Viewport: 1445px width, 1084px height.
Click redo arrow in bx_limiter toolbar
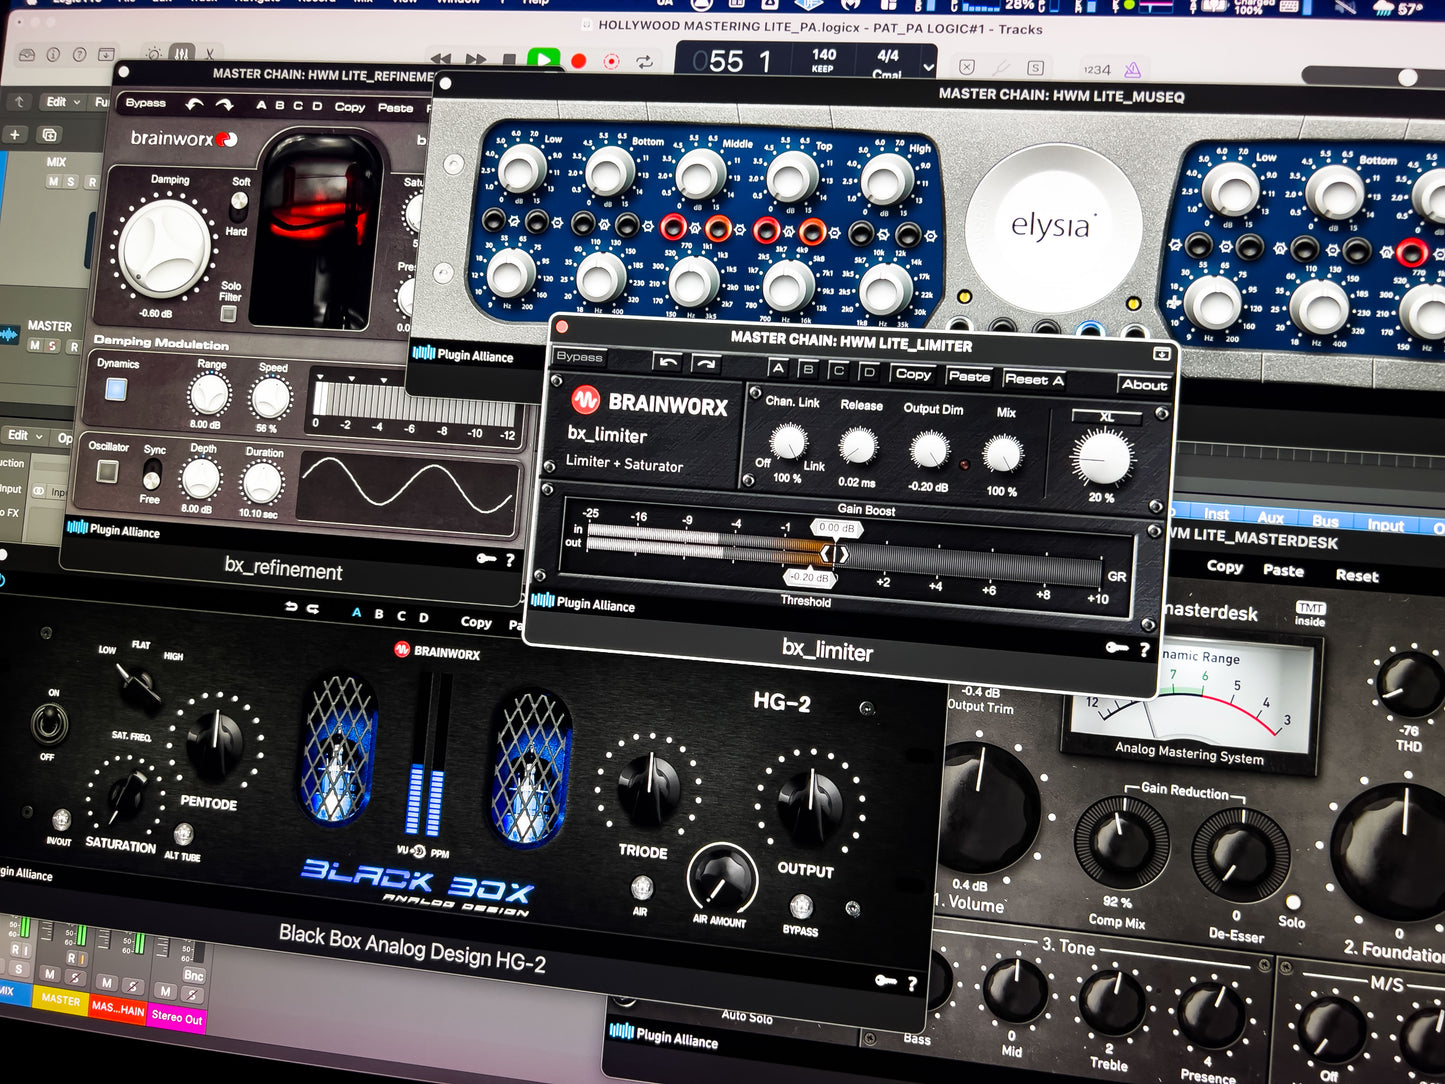click(705, 363)
